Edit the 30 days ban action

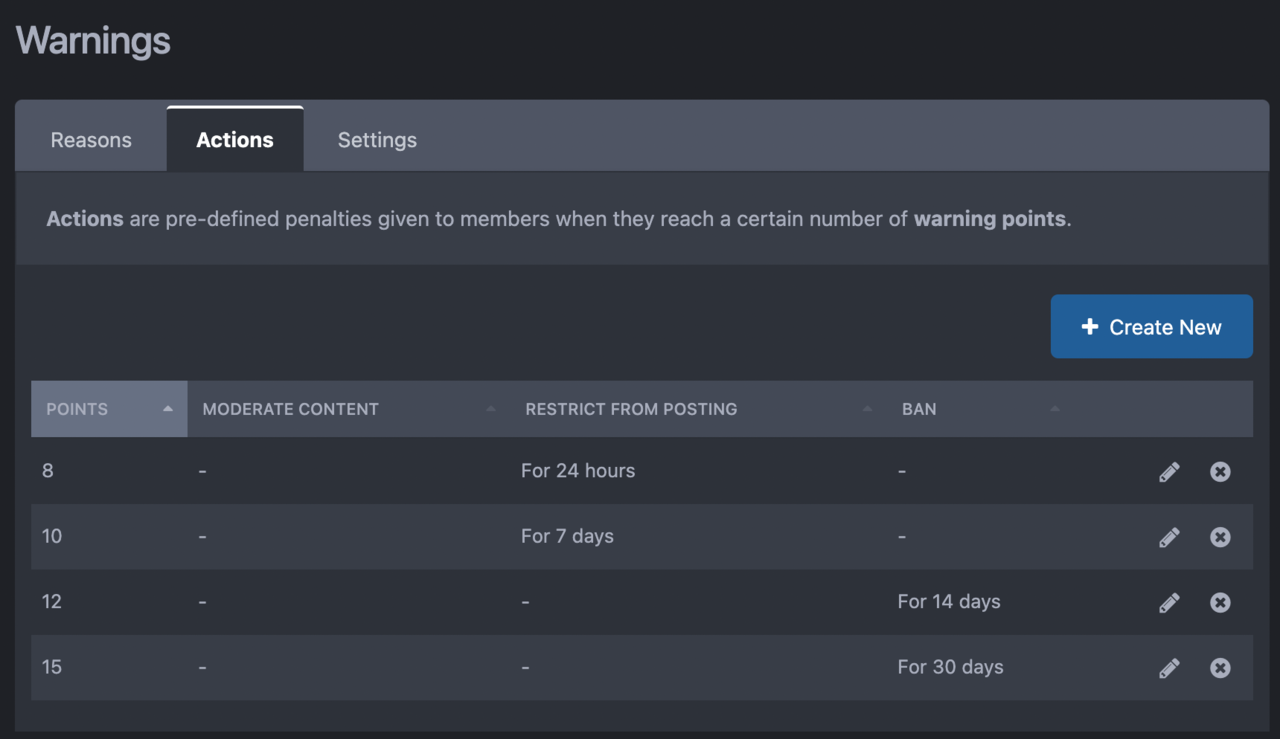(x=1169, y=668)
